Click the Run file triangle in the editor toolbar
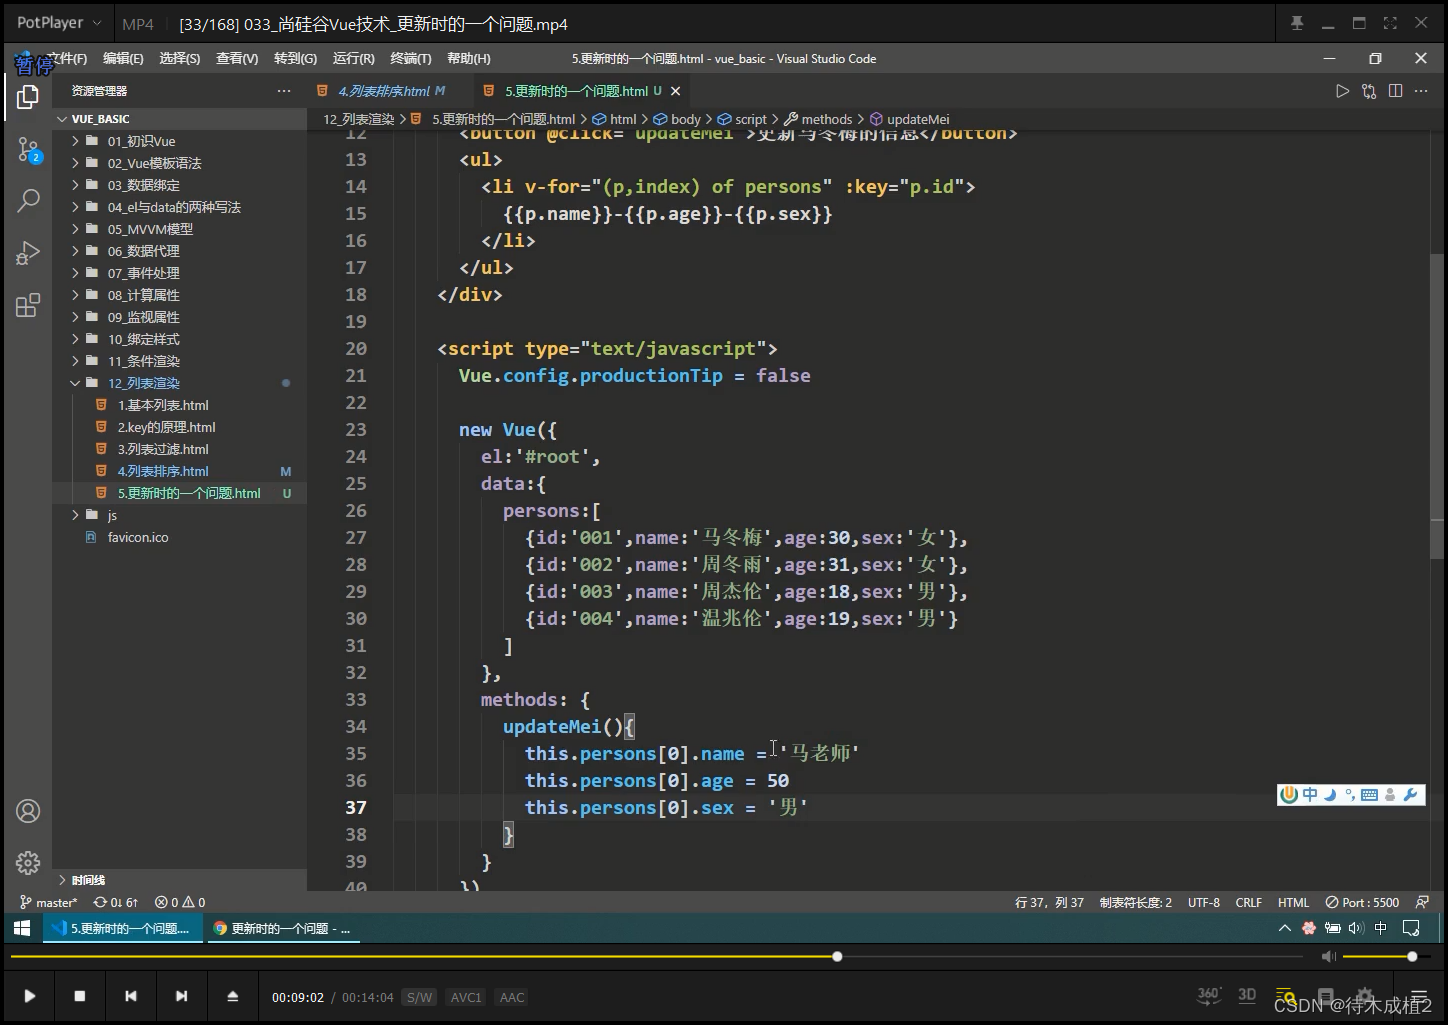Viewport: 1448px width, 1025px height. point(1342,91)
